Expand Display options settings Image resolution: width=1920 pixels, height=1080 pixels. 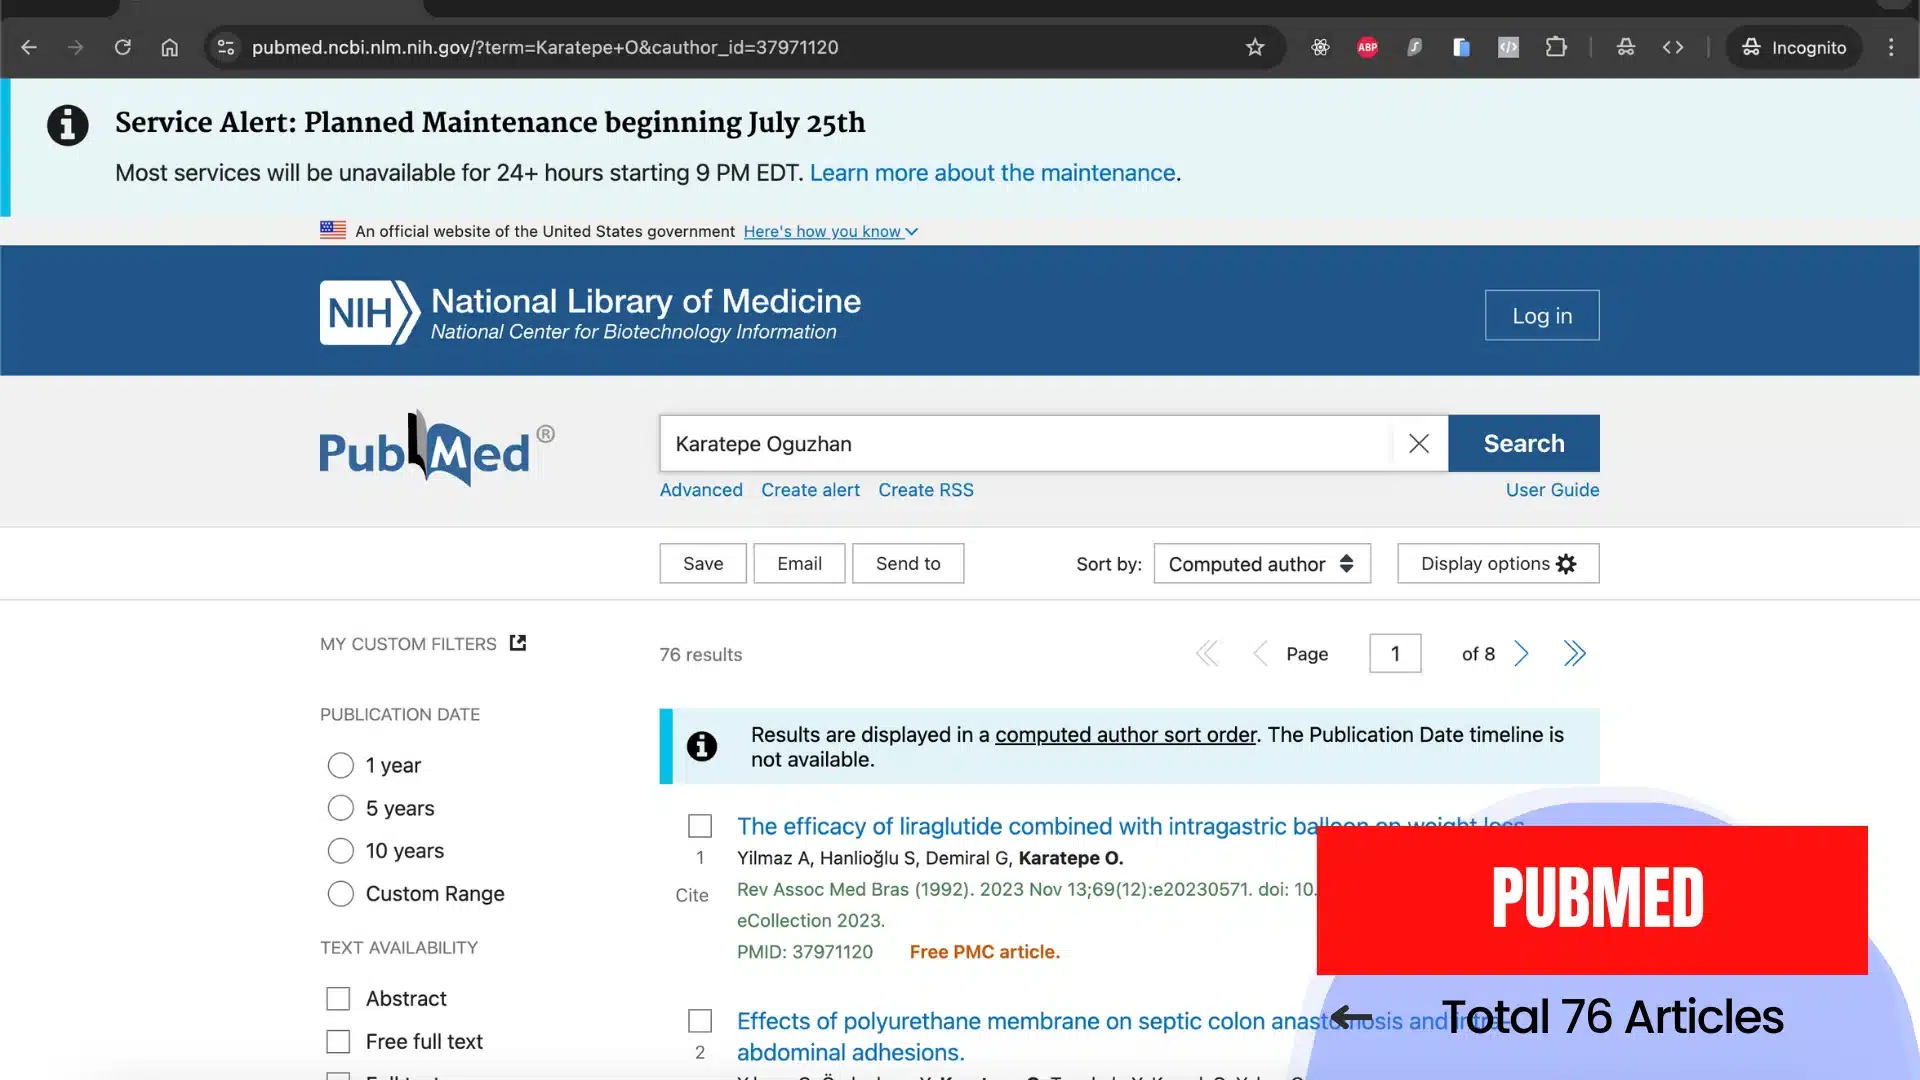(x=1497, y=564)
